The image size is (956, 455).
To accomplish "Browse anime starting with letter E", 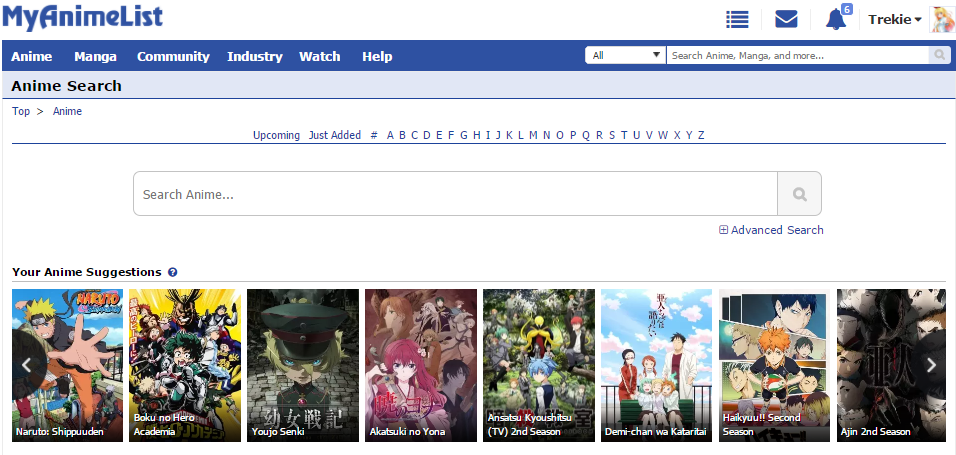I will click(439, 135).
